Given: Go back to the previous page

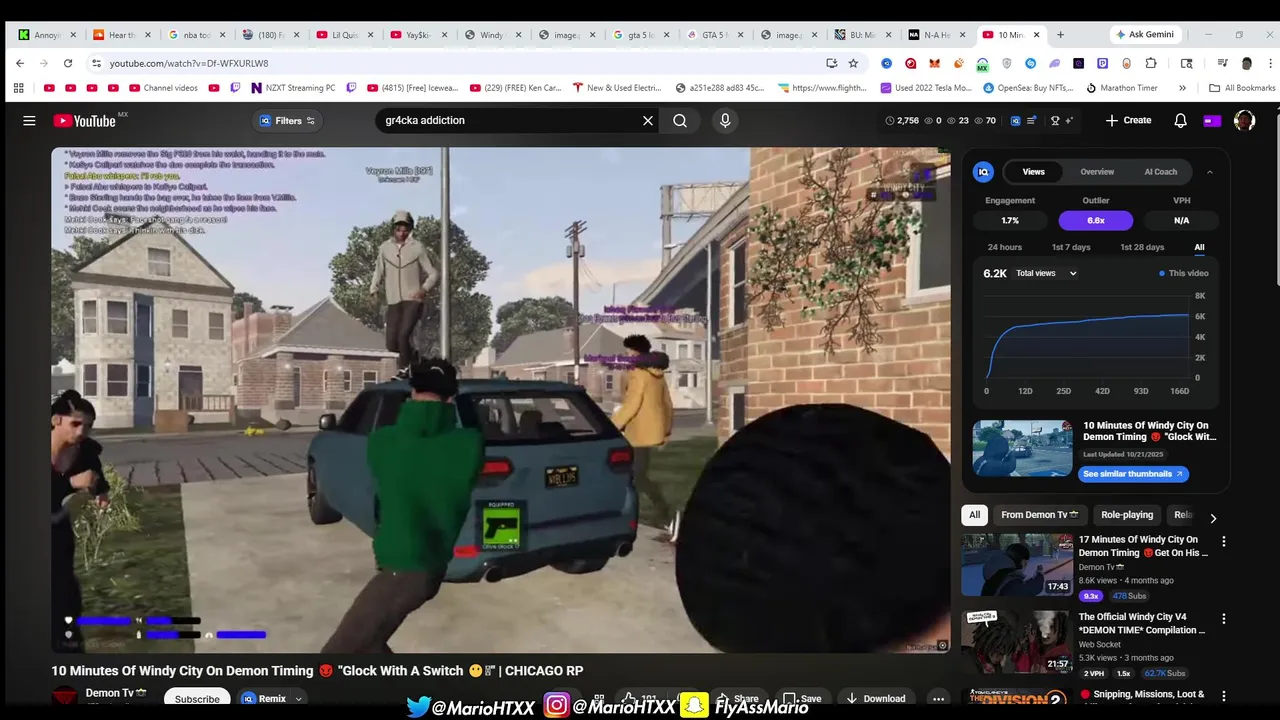Looking at the screenshot, I should coord(20,63).
